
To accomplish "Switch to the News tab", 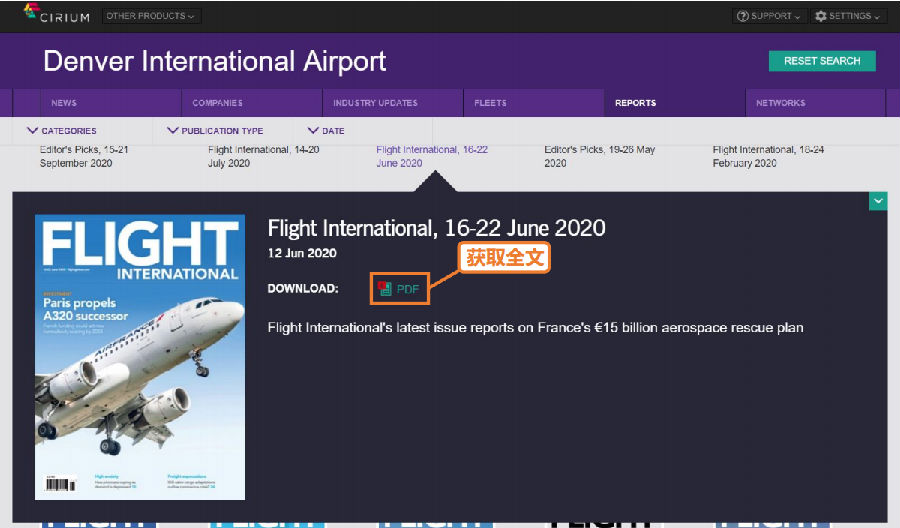I will (x=64, y=103).
